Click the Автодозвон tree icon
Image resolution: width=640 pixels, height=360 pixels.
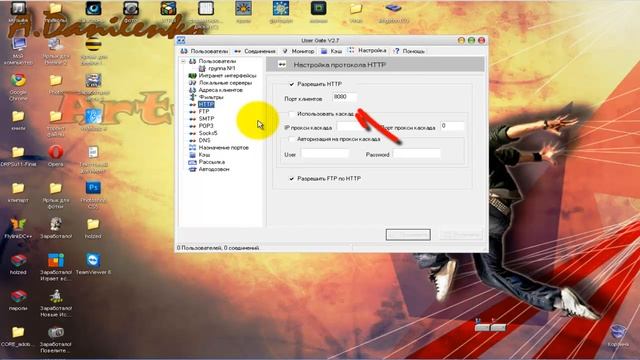coord(193,169)
